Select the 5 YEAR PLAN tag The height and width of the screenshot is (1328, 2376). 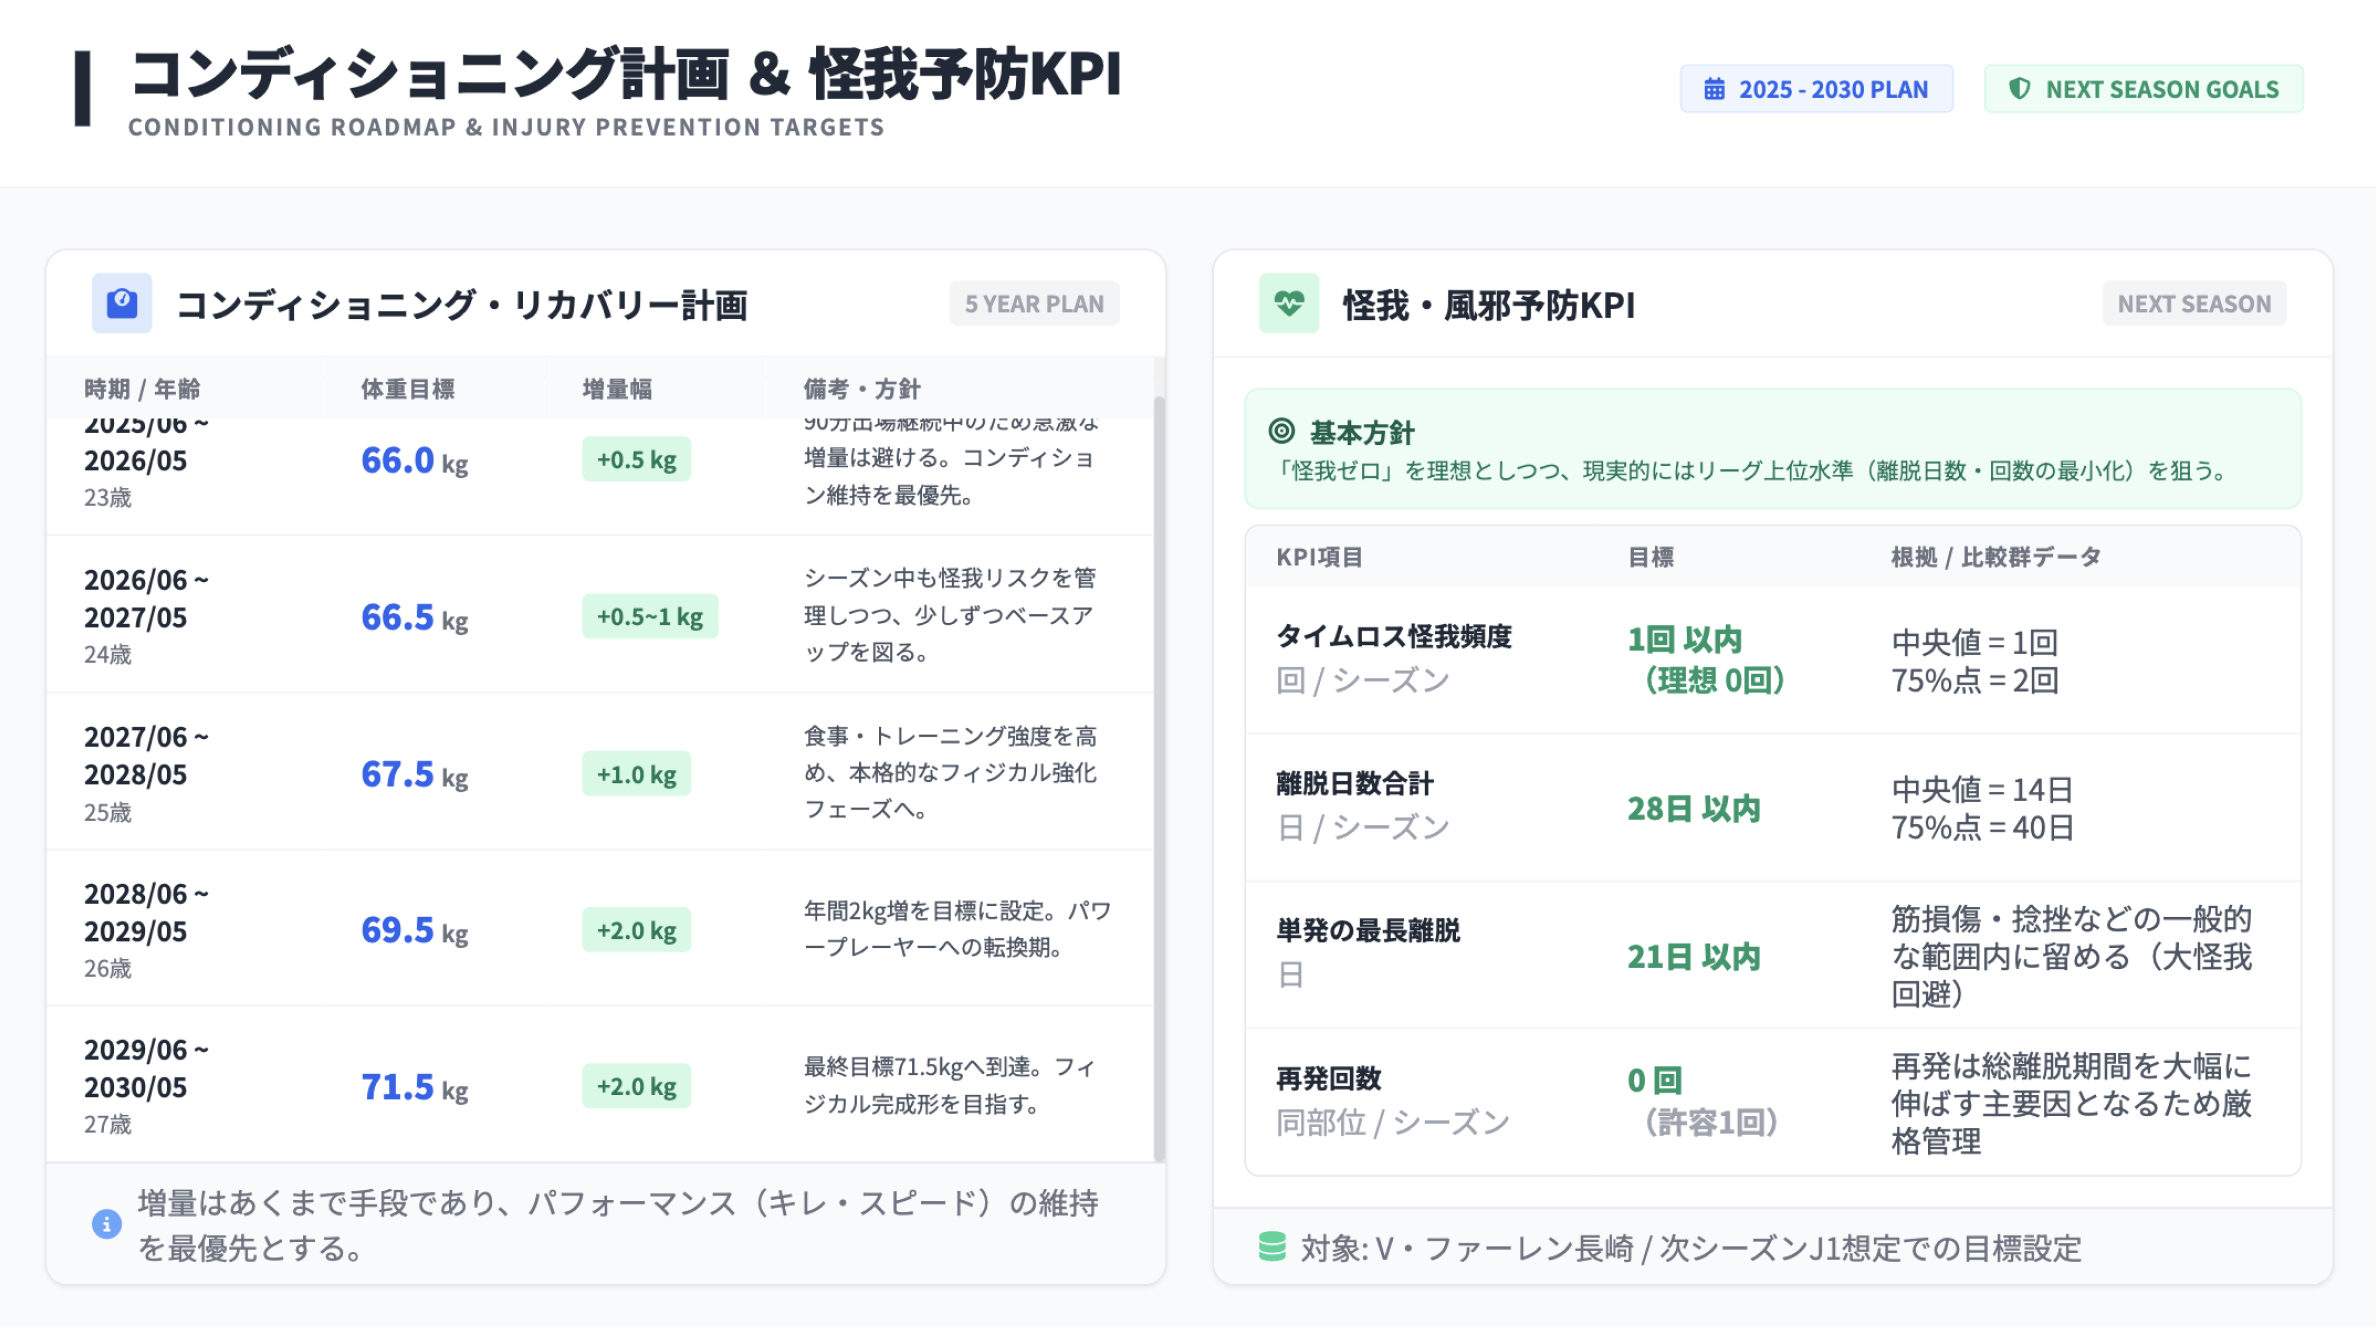click(1034, 304)
